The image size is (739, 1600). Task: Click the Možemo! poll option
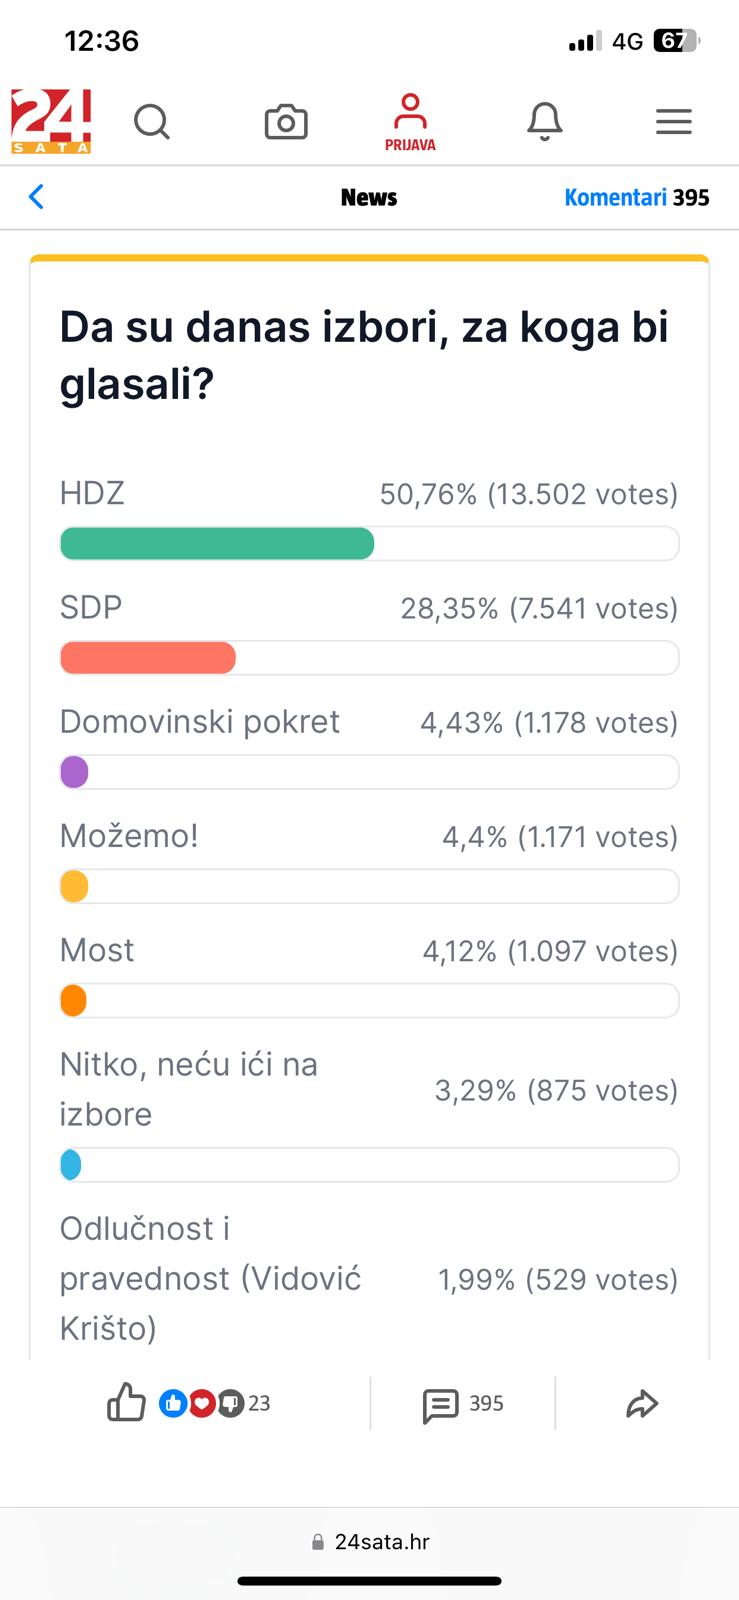tap(129, 835)
